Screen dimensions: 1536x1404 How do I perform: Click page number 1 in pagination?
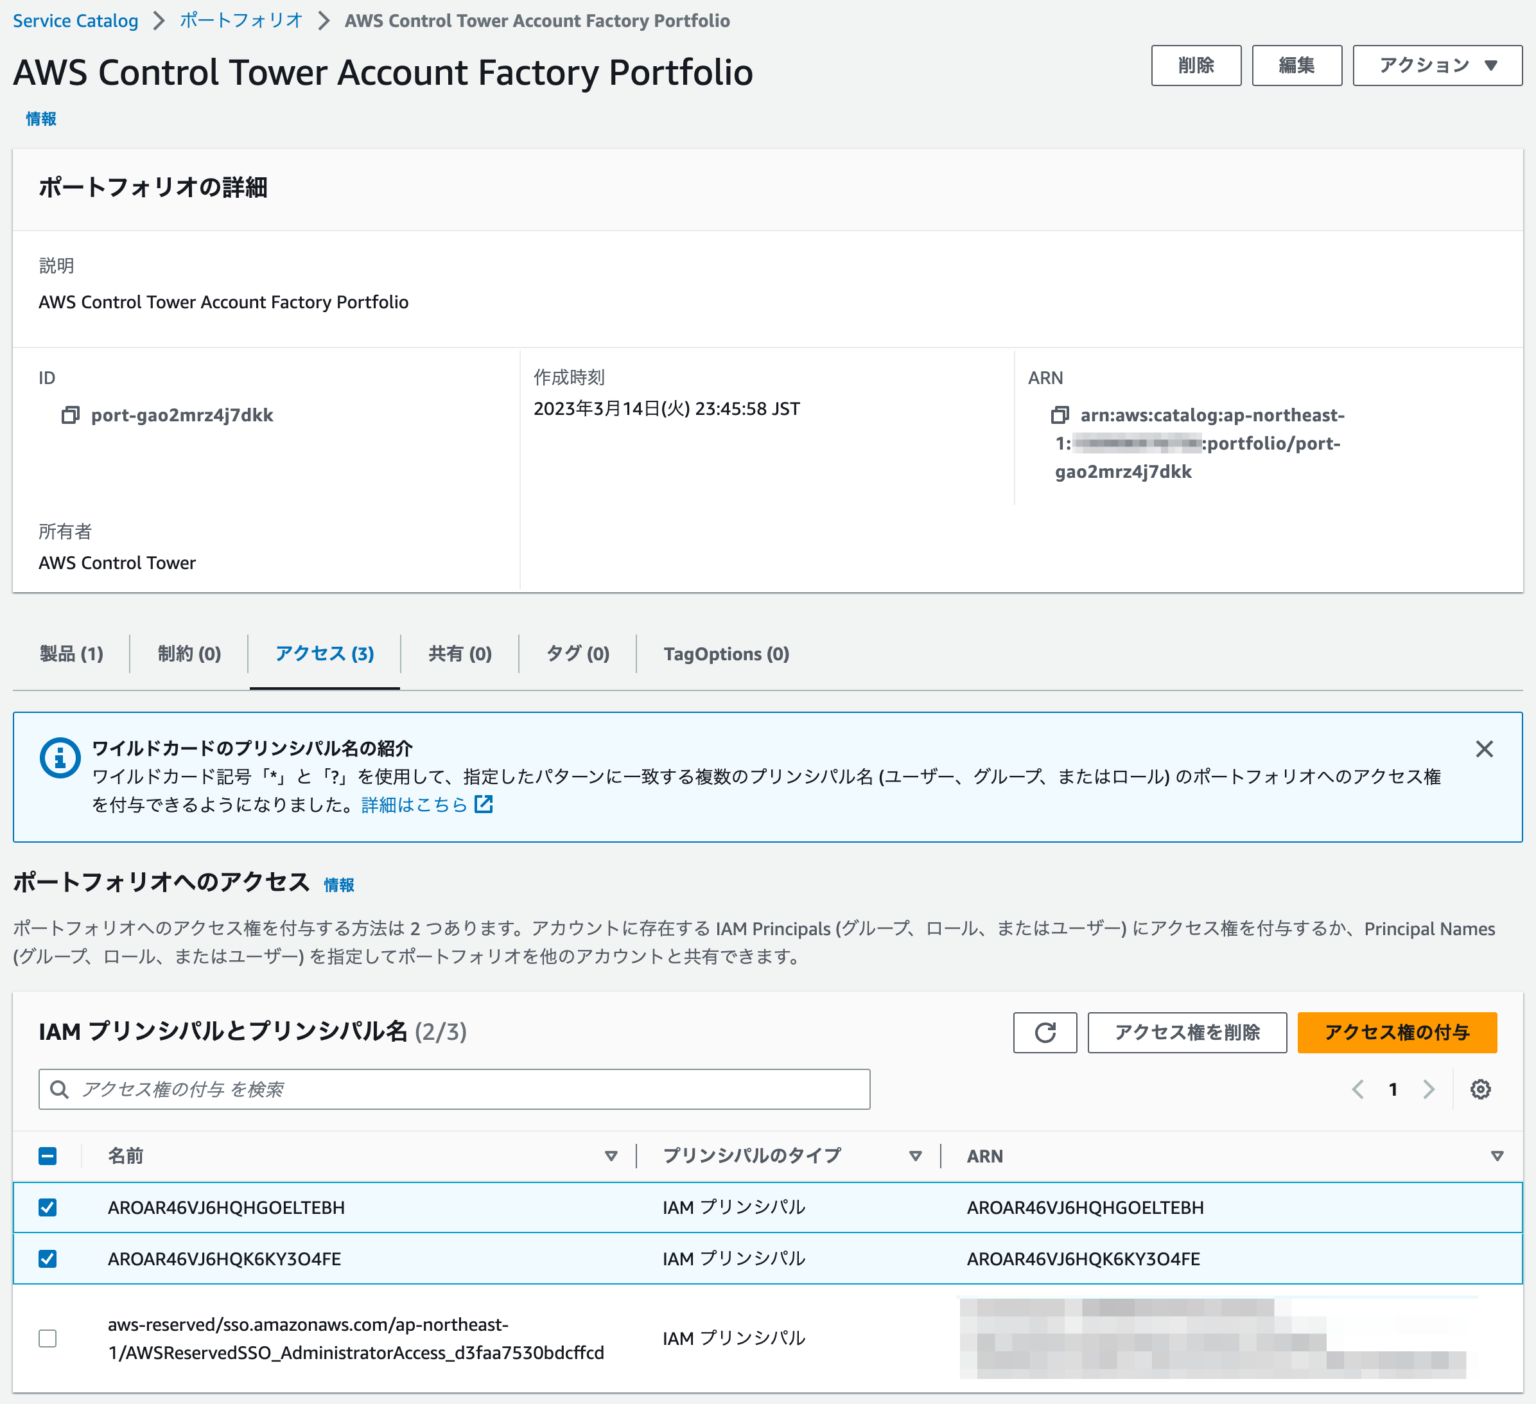pos(1393,1089)
